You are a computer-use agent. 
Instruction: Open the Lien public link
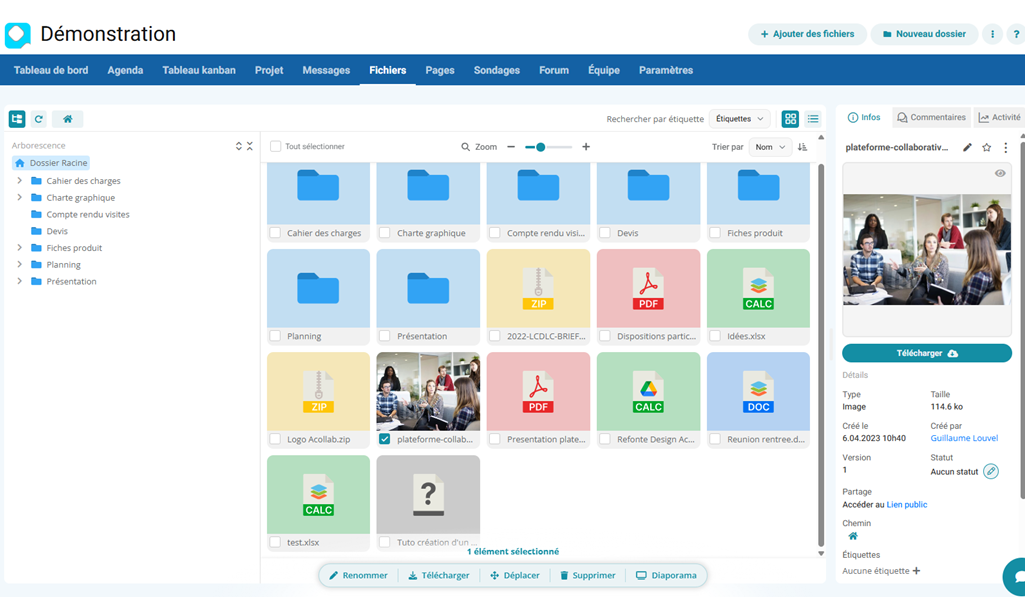coord(906,504)
